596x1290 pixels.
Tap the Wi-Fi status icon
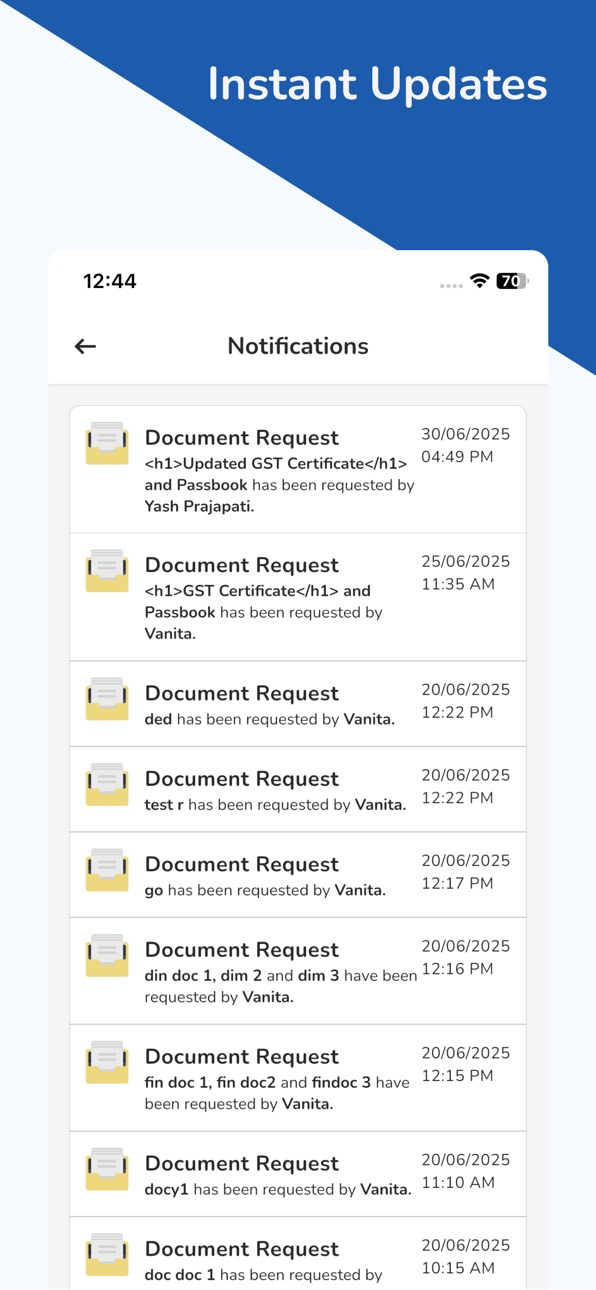(x=479, y=281)
